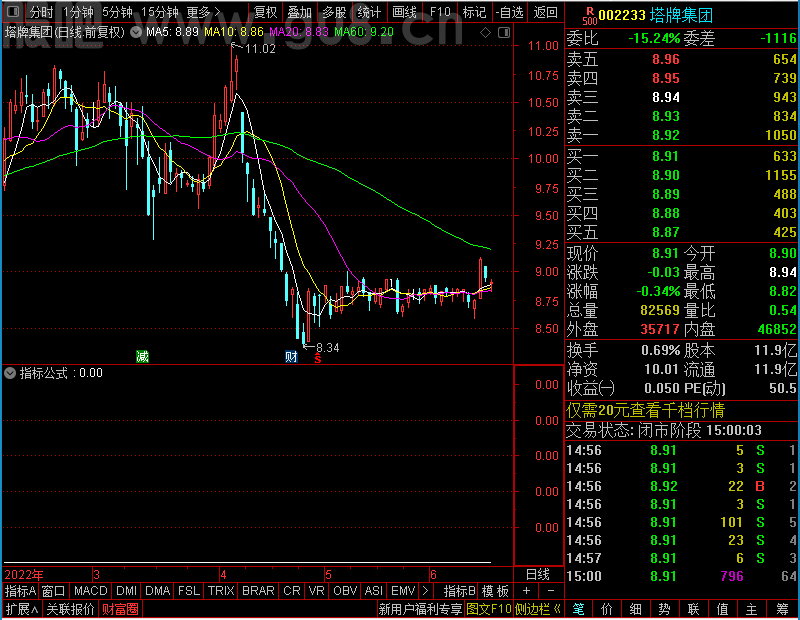The image size is (800, 620).
Task: Click the 返回 button
Action: [x=545, y=12]
